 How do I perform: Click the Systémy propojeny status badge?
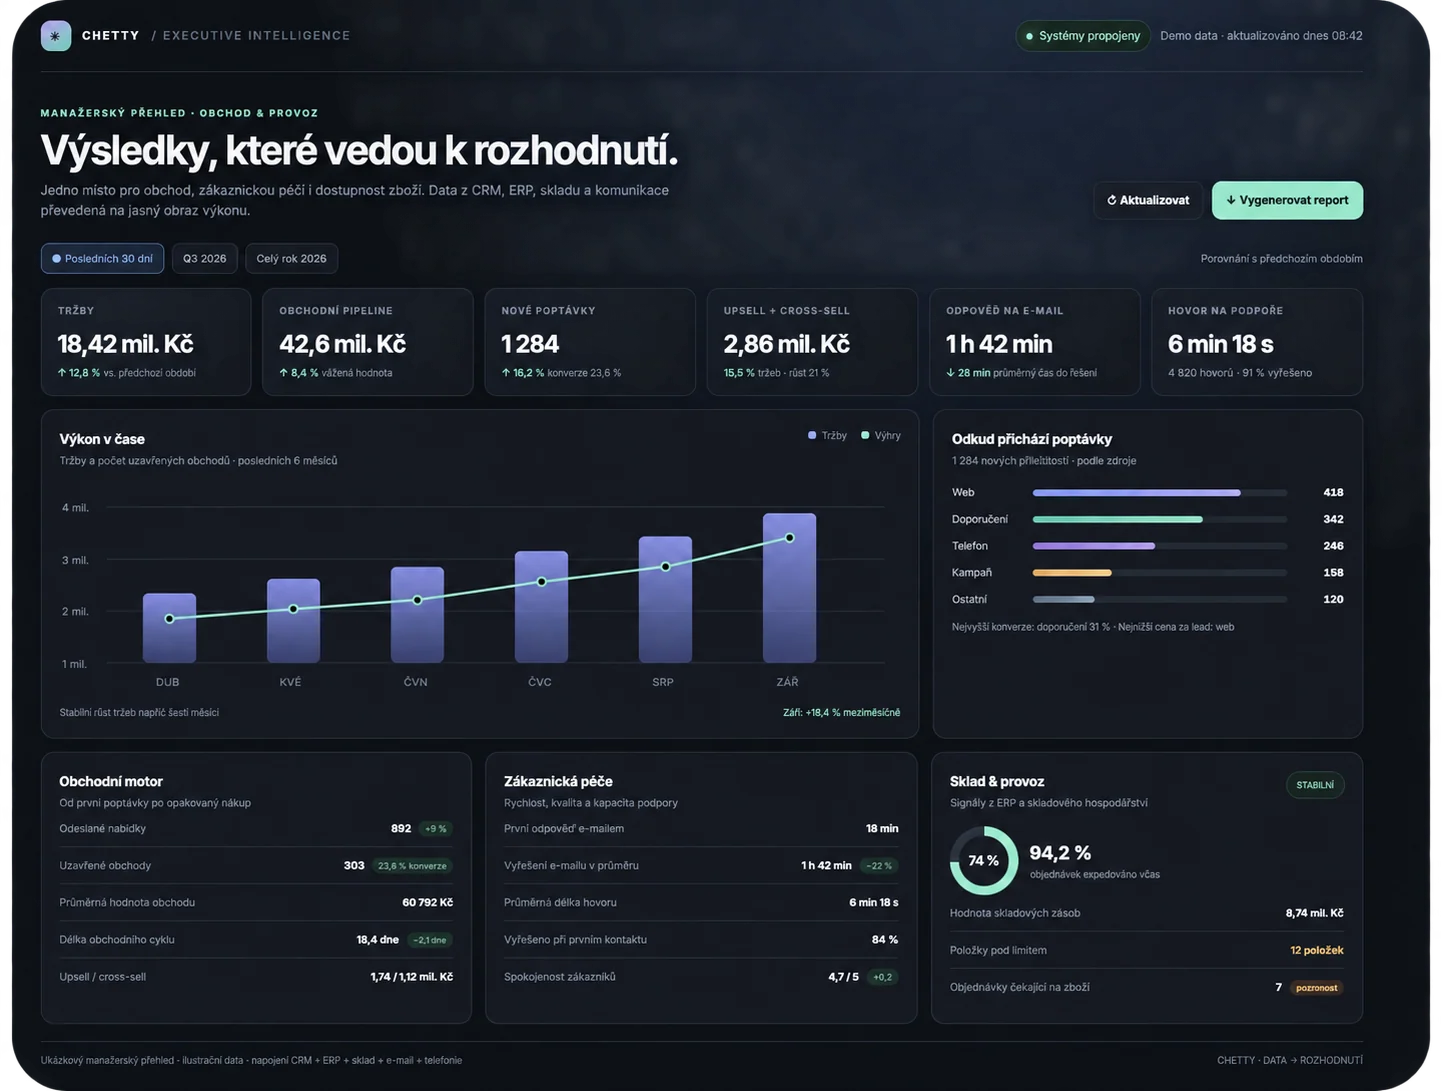[1083, 36]
